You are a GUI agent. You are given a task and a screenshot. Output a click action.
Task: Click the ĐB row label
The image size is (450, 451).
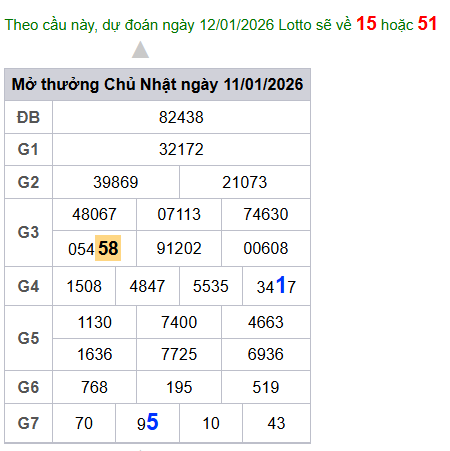(x=29, y=117)
